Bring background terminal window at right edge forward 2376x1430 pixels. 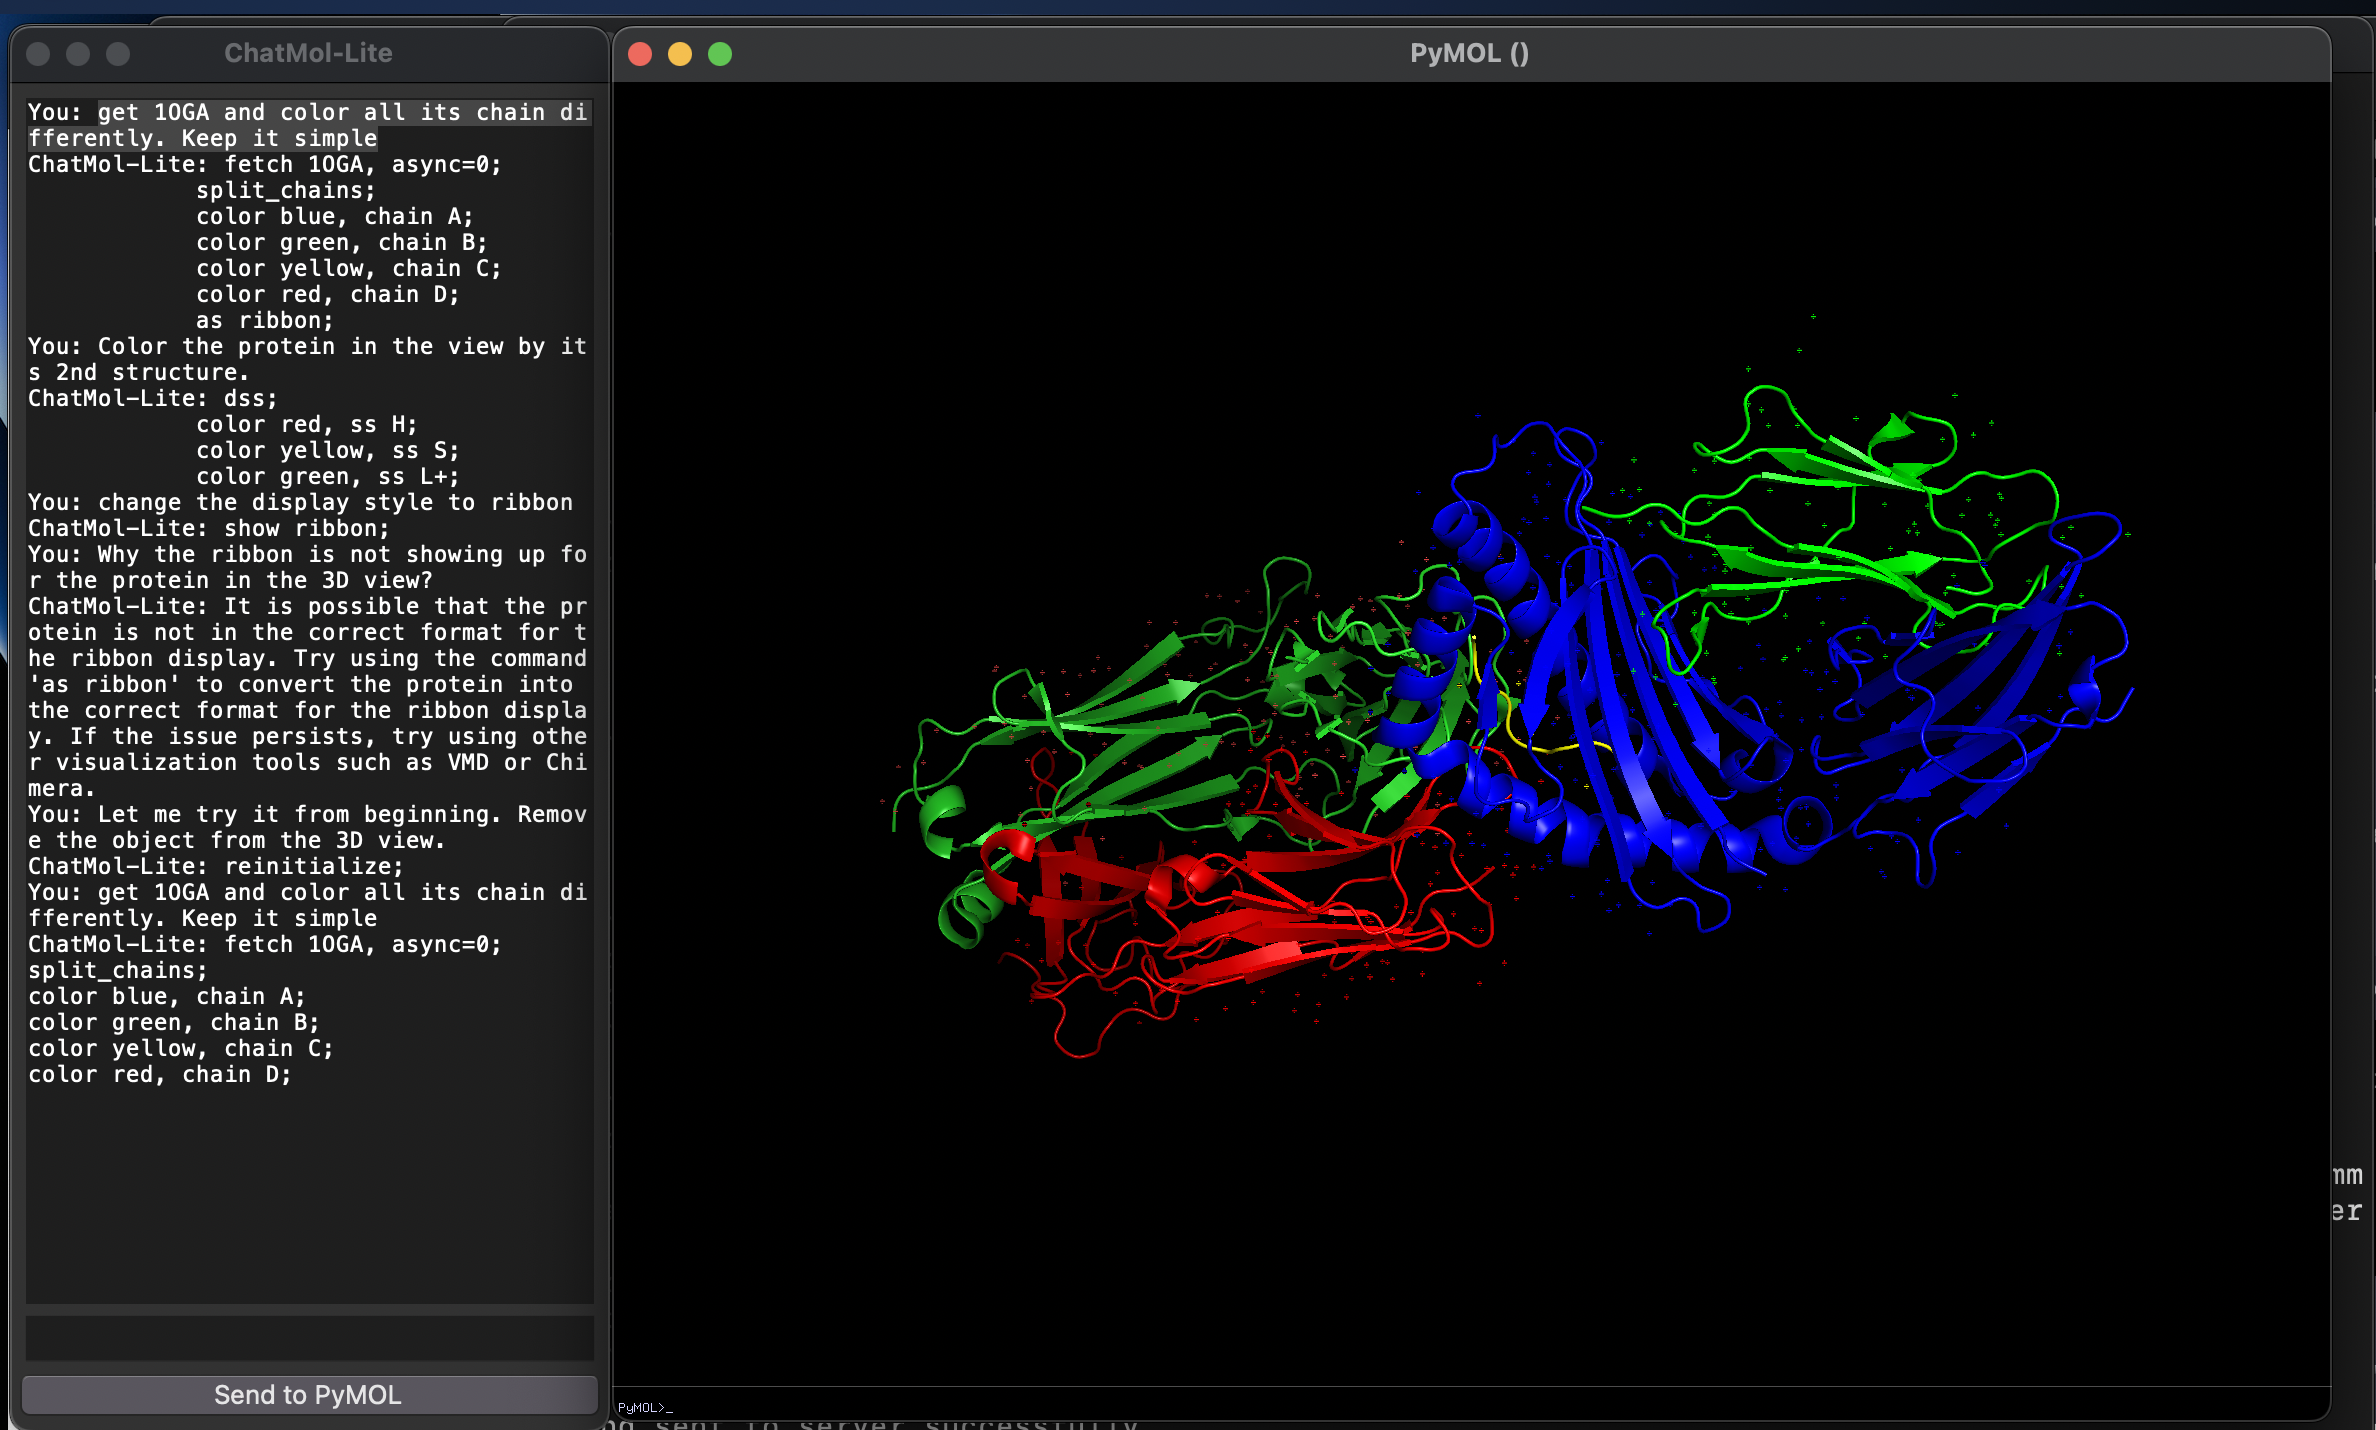(2352, 1194)
